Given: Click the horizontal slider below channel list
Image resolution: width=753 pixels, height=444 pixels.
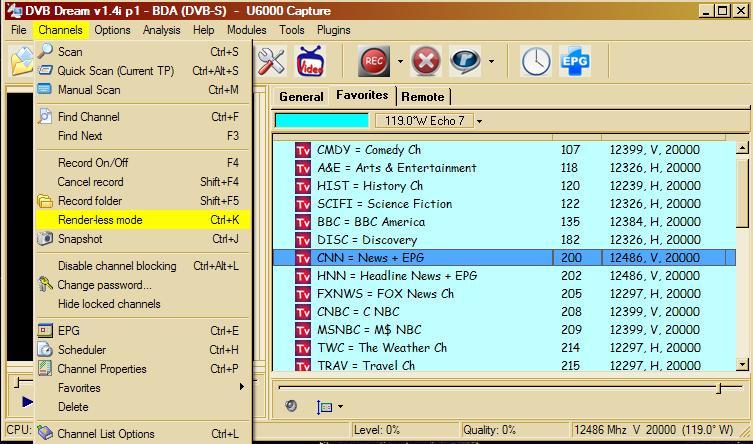Looking at the screenshot, I should pos(510,387).
